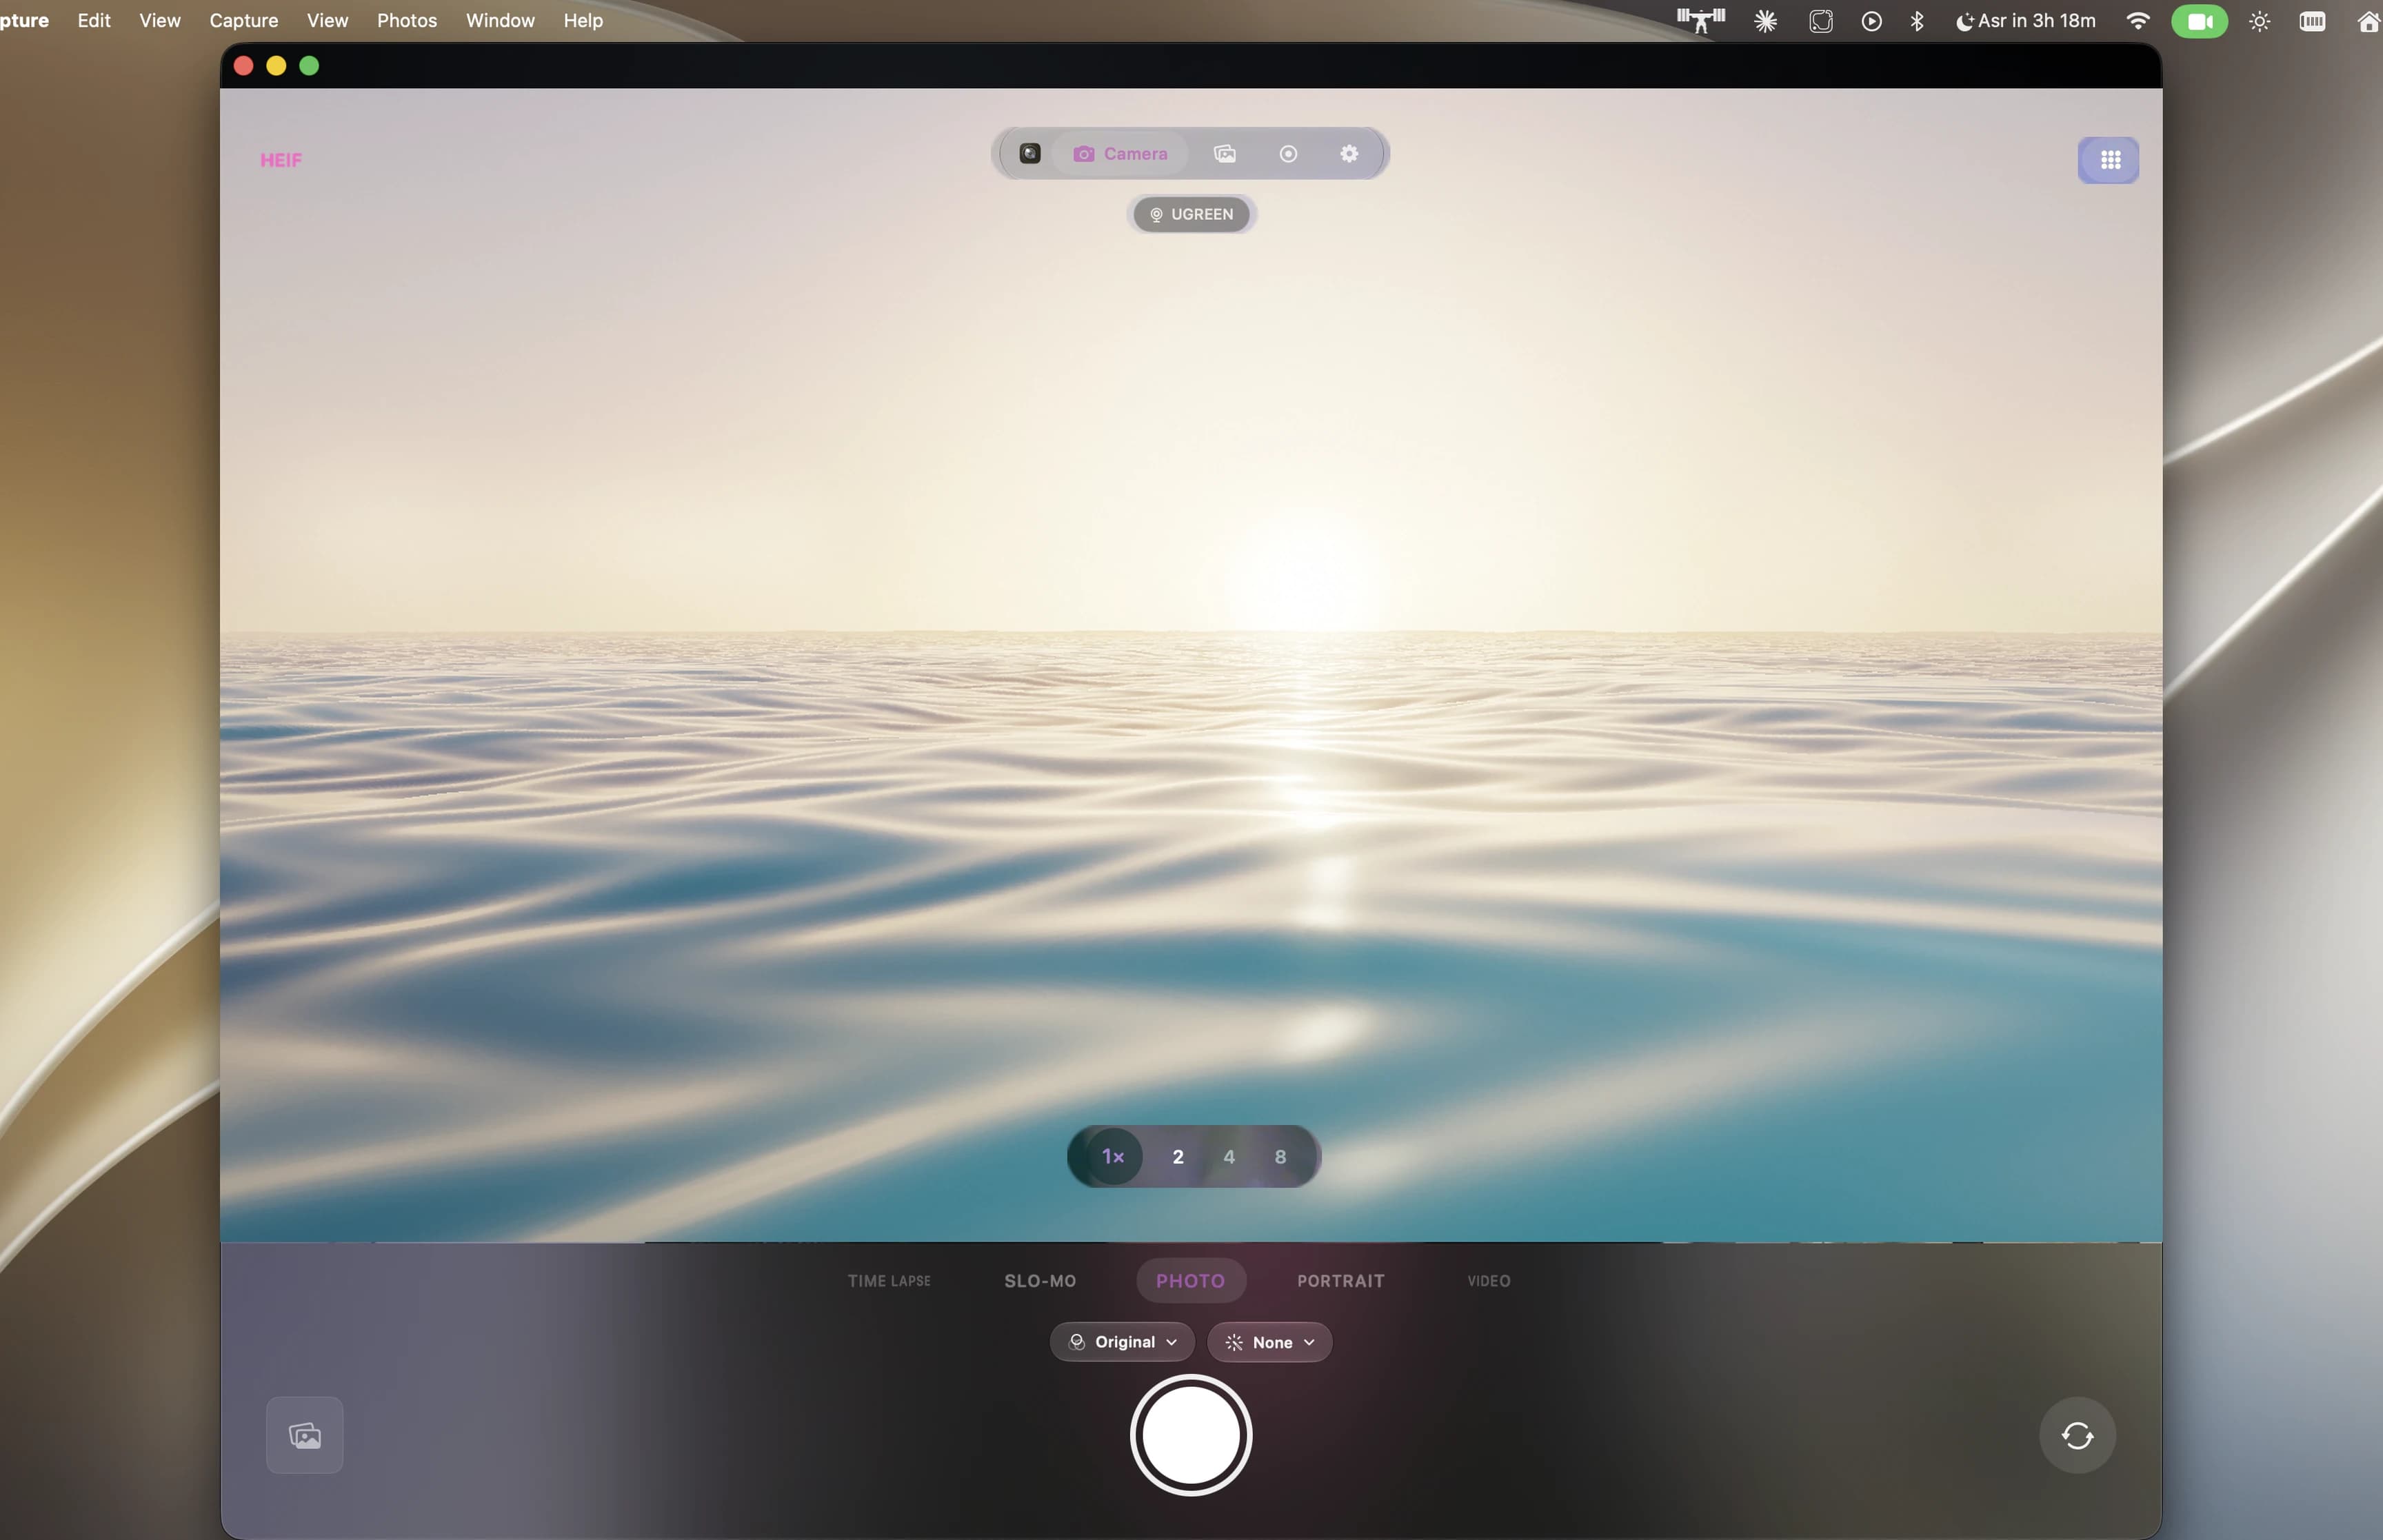Click the home menu bar icon

point(2369,21)
